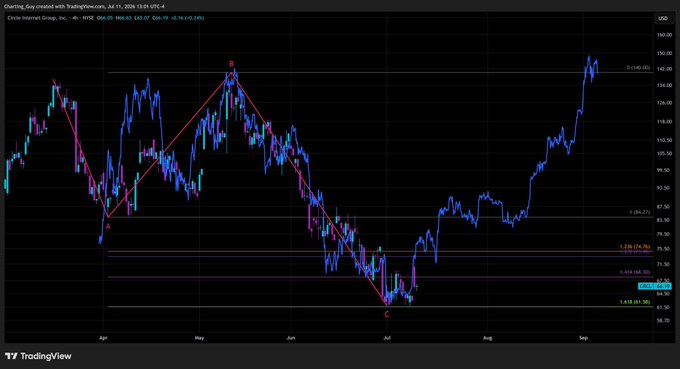Click the TradingView logo at bottom left
Image resolution: width=680 pixels, height=369 pixels.
coord(38,356)
